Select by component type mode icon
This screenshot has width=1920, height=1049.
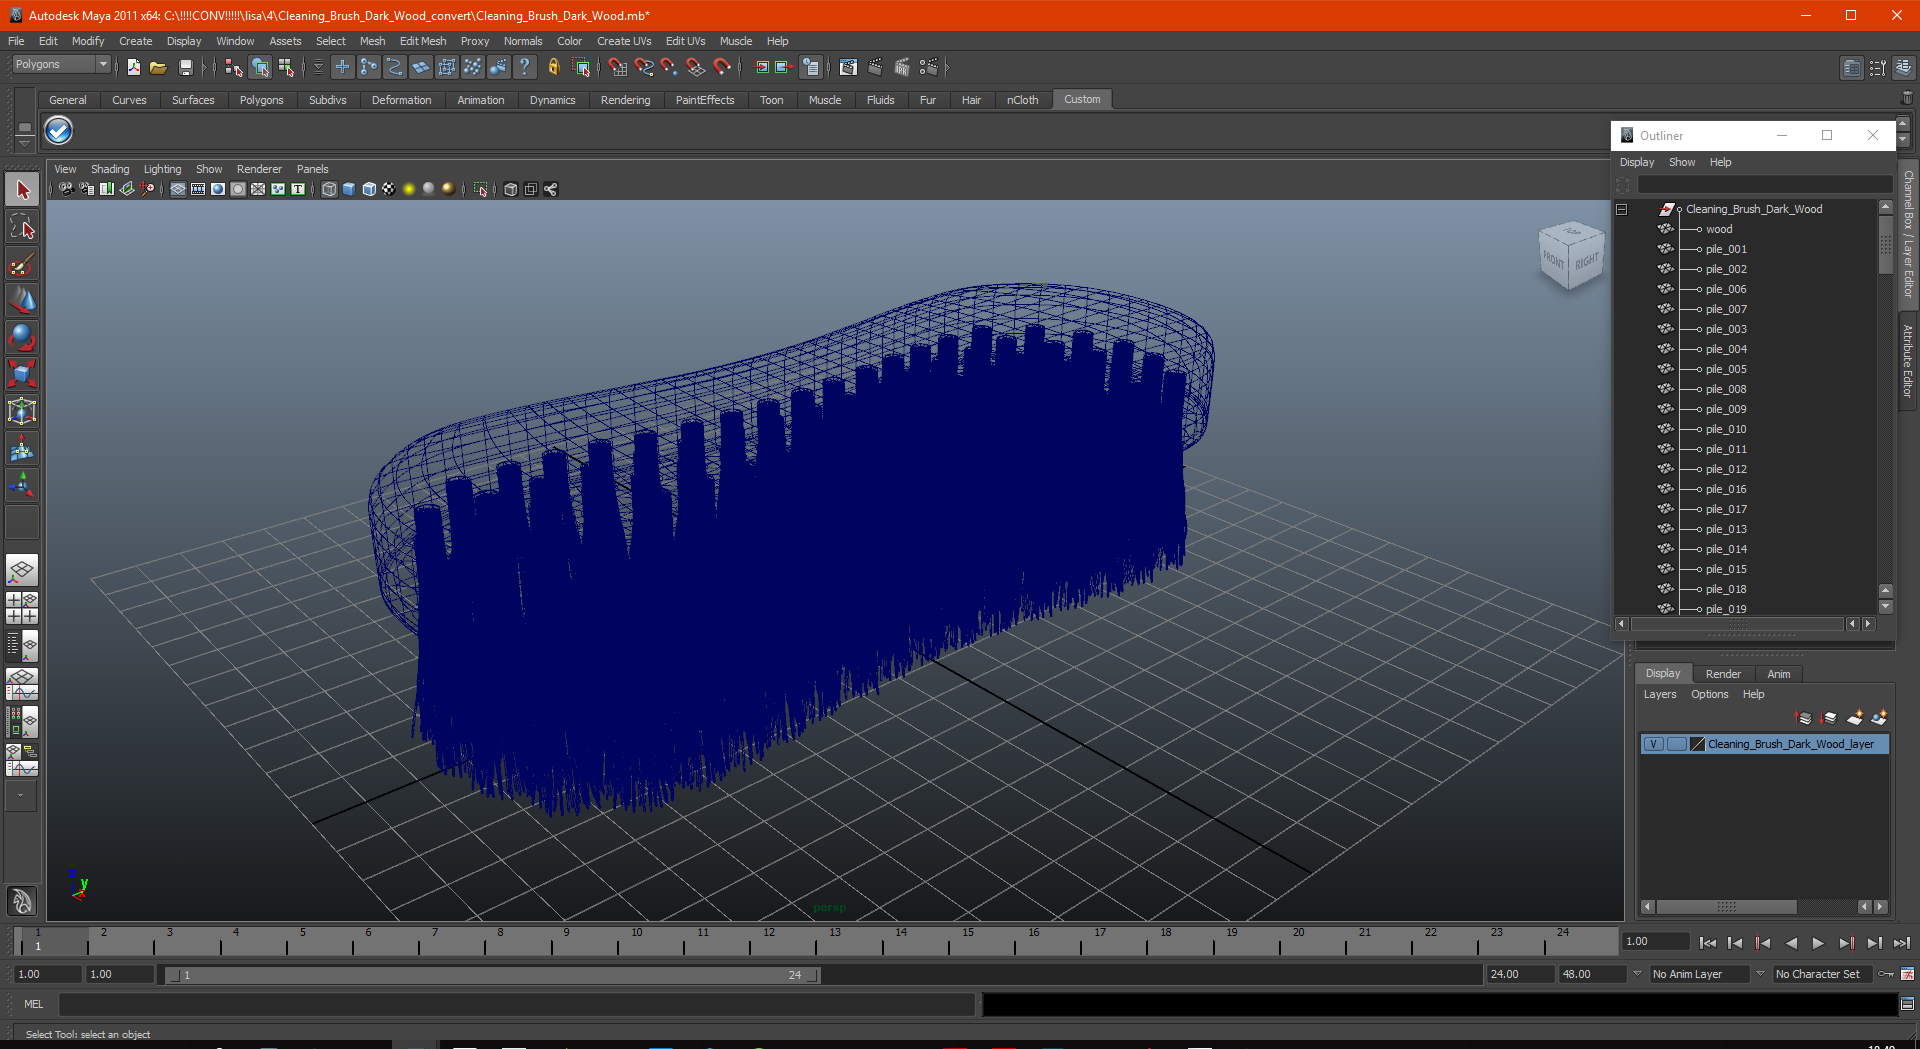(x=286, y=67)
